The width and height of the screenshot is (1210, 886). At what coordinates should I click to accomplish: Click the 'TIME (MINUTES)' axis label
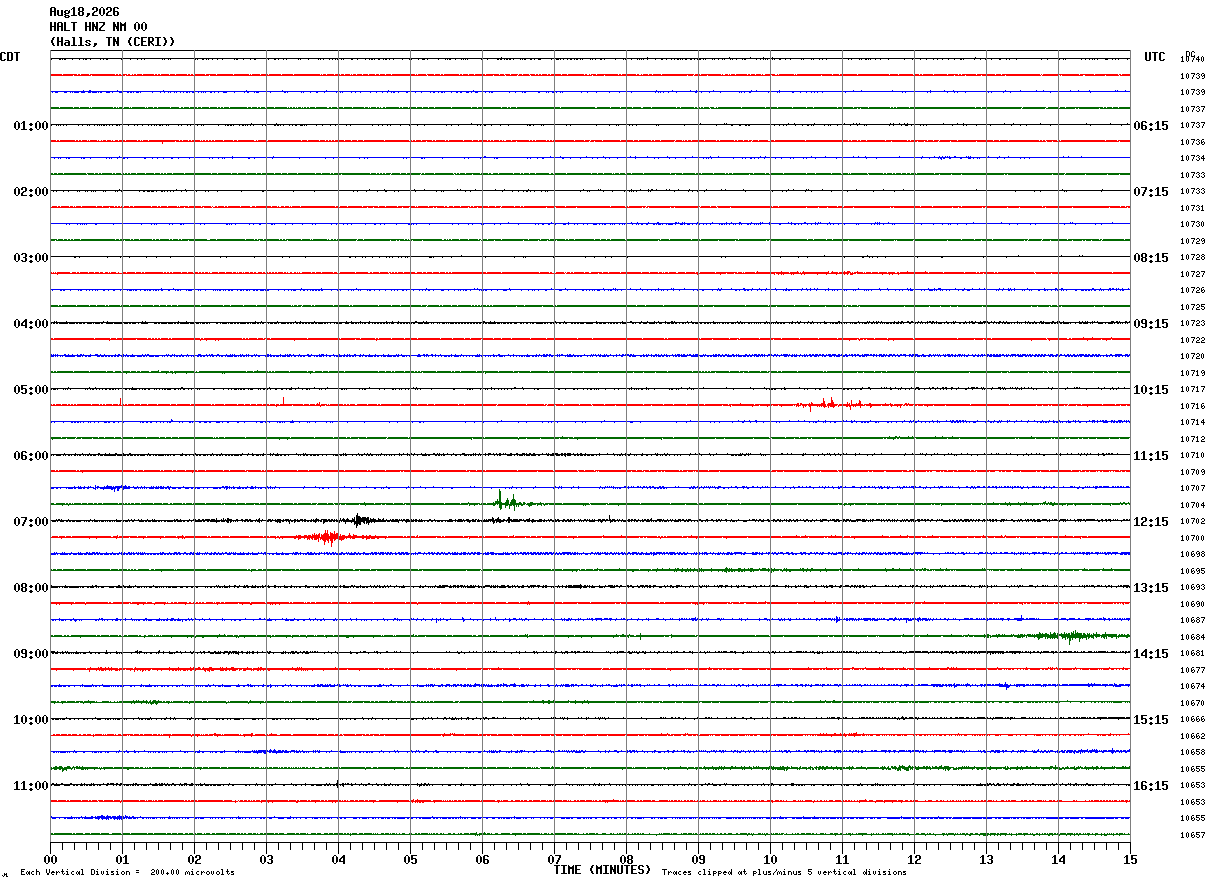point(602,870)
